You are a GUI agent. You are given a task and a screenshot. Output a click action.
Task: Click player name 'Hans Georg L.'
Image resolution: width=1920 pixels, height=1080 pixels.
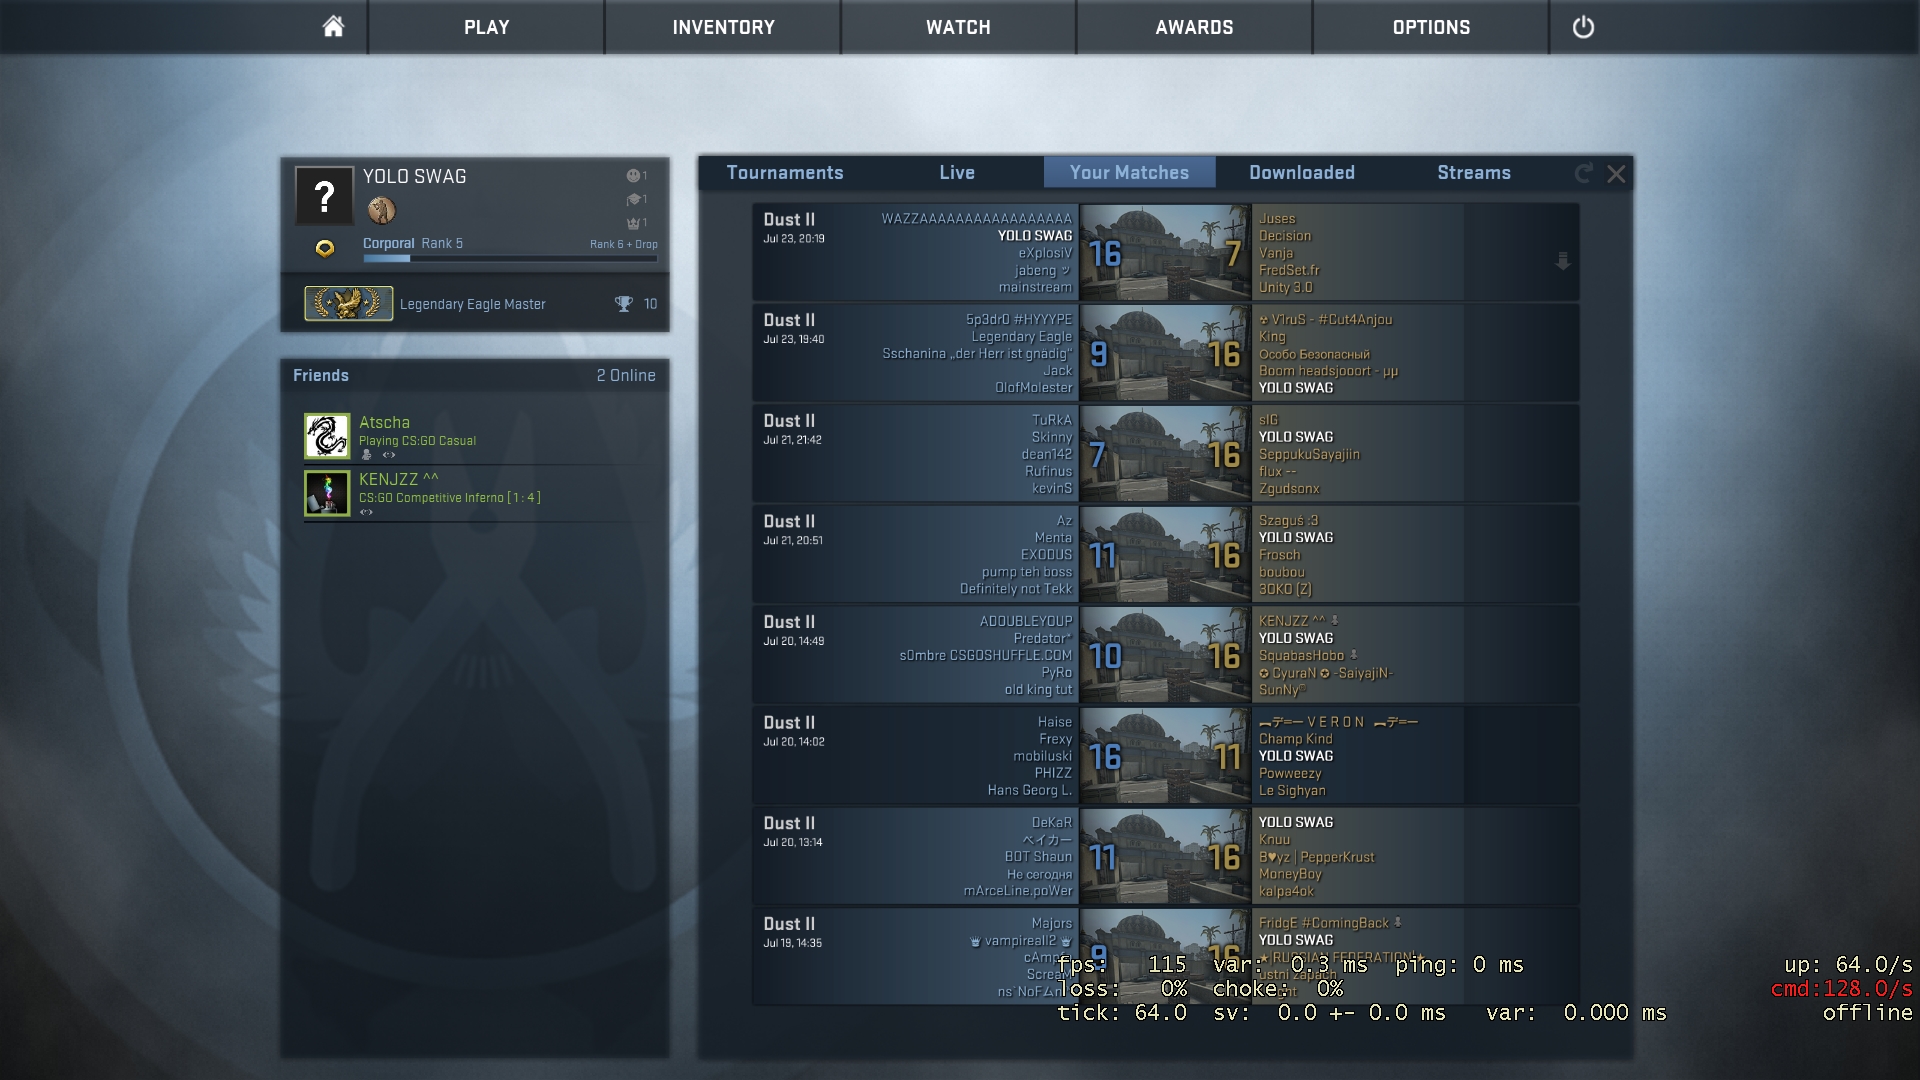tap(1029, 791)
